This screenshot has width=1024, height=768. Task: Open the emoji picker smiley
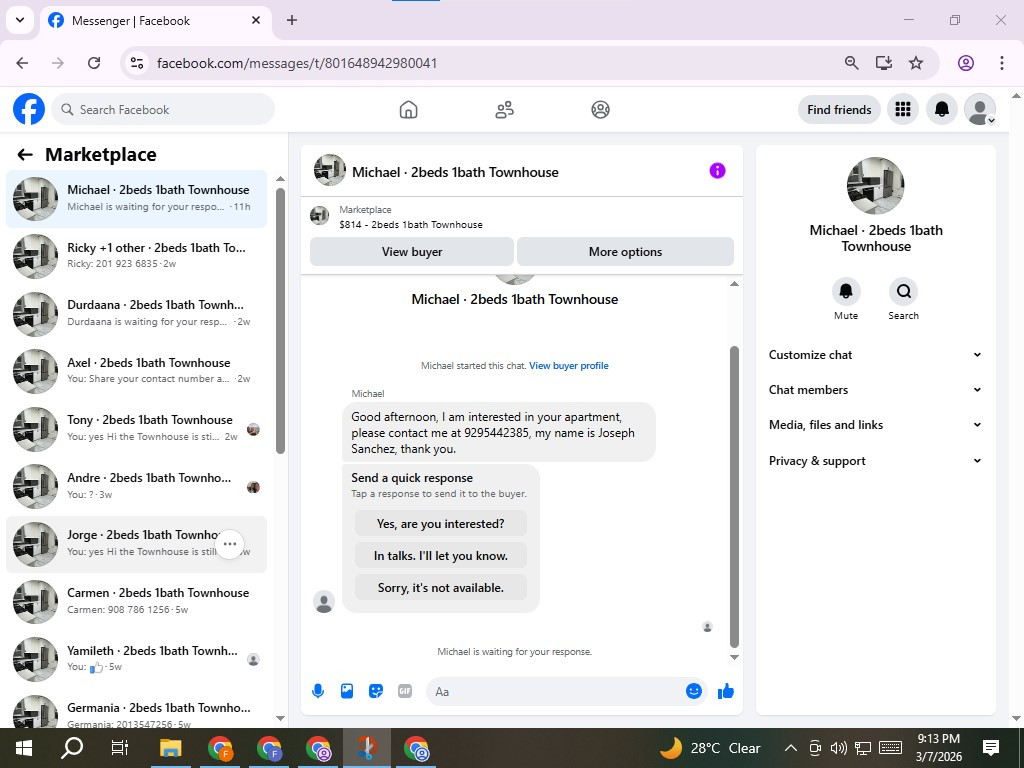pos(694,691)
